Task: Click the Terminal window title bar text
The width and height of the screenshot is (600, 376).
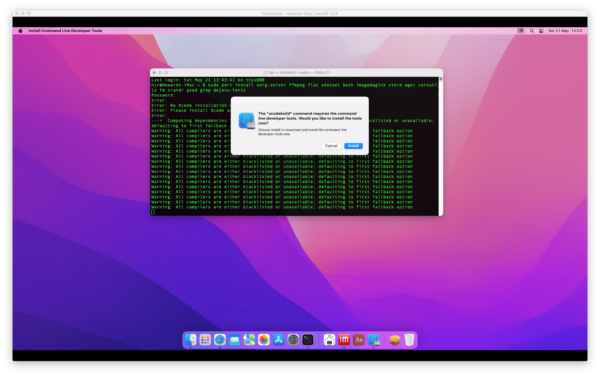Action: [298, 72]
